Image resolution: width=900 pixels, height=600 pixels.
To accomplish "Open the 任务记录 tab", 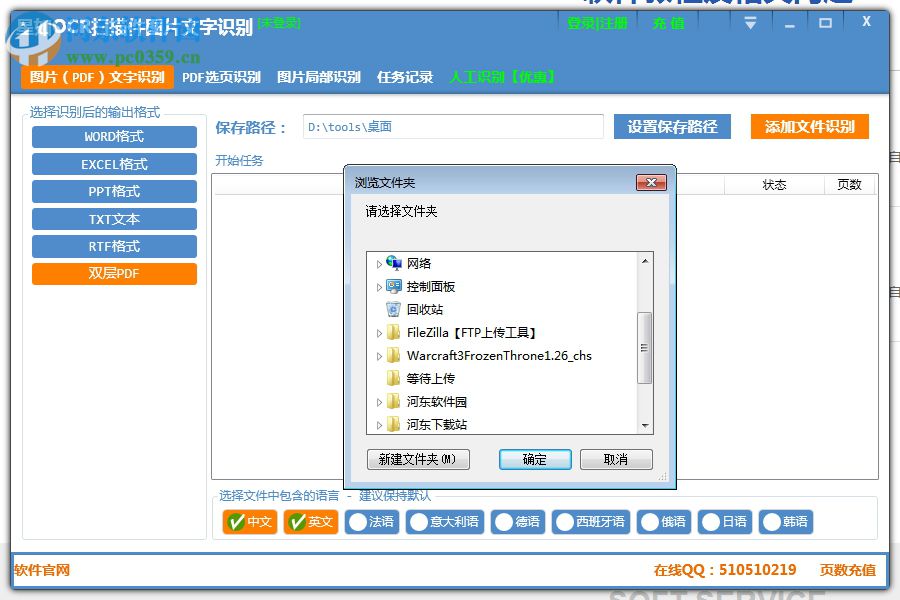I will click(405, 77).
